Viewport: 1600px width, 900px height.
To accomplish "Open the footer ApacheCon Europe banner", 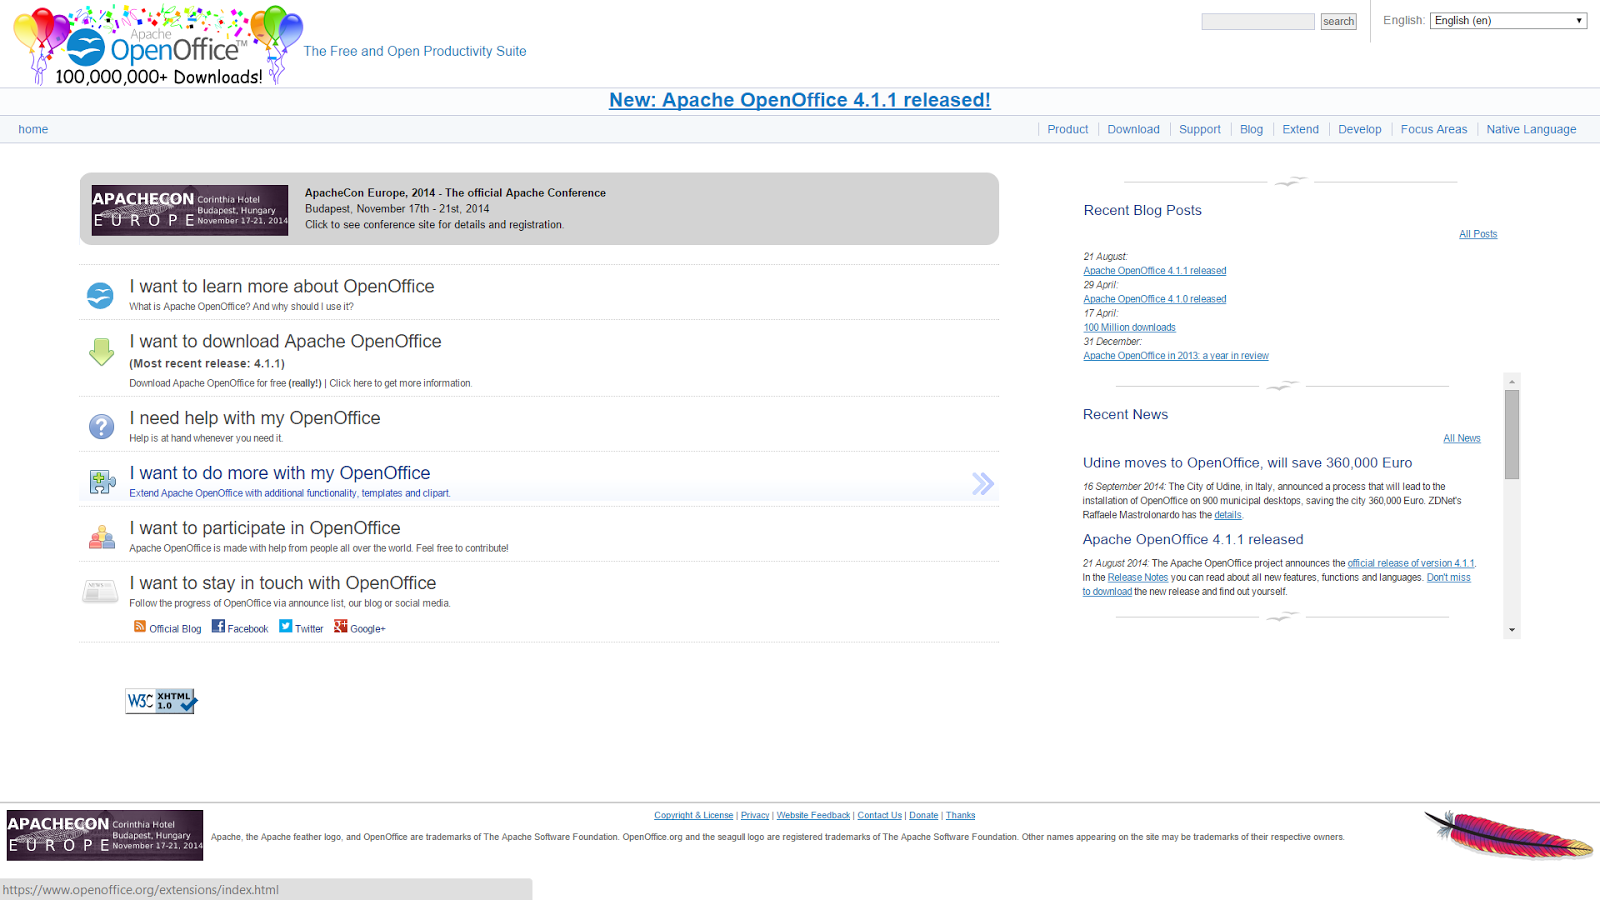I will pos(105,835).
